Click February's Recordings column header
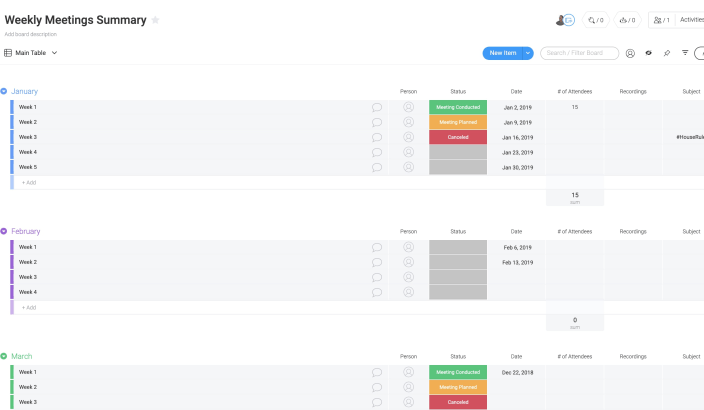The height and width of the screenshot is (410, 704). pyautogui.click(x=633, y=232)
